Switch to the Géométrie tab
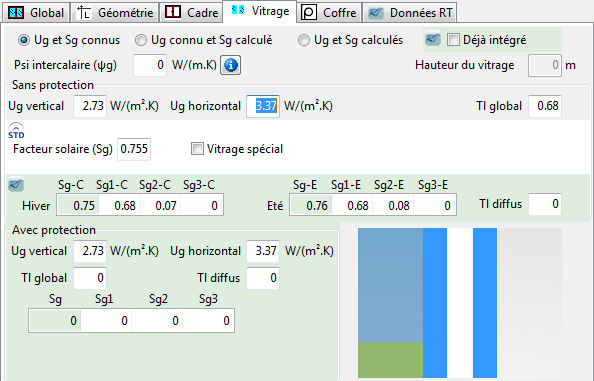The width and height of the screenshot is (594, 381). click(115, 12)
